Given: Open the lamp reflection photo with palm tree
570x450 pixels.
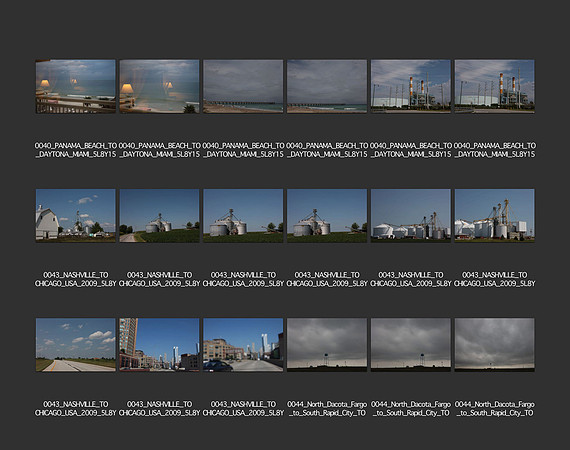Looking at the screenshot, I should (159, 87).
